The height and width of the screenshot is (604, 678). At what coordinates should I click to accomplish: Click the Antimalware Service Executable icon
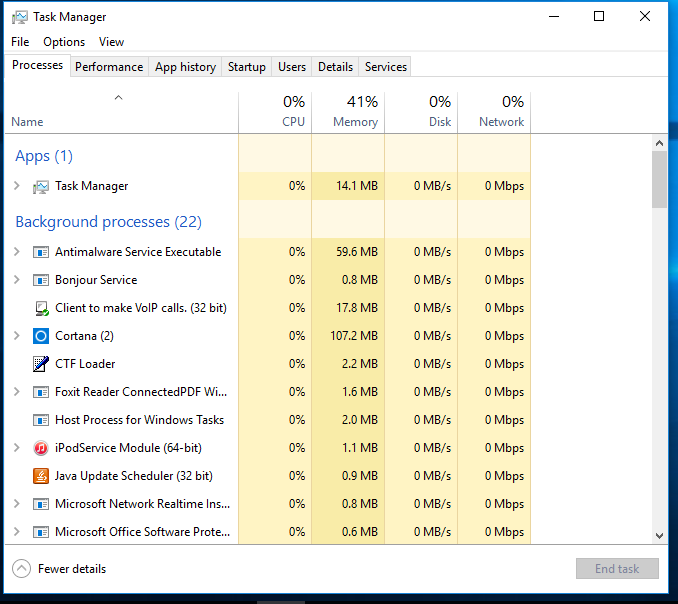[41, 252]
